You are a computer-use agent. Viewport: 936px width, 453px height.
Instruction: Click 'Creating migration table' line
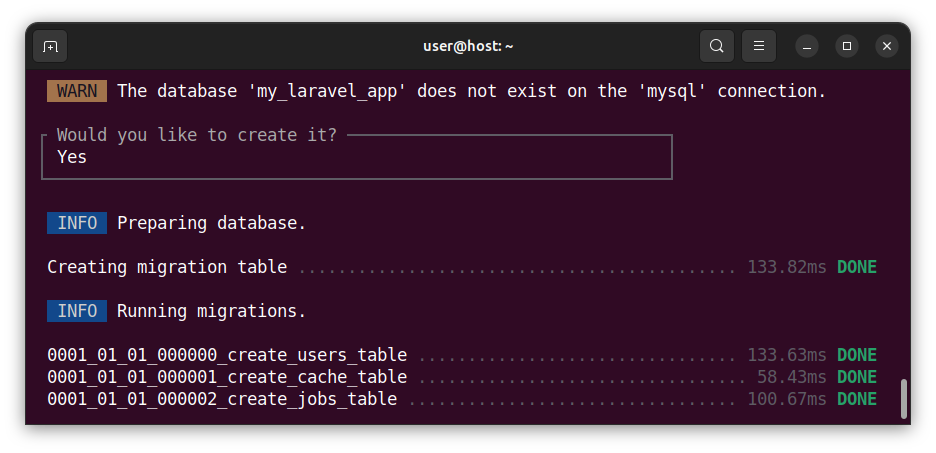coord(167,267)
